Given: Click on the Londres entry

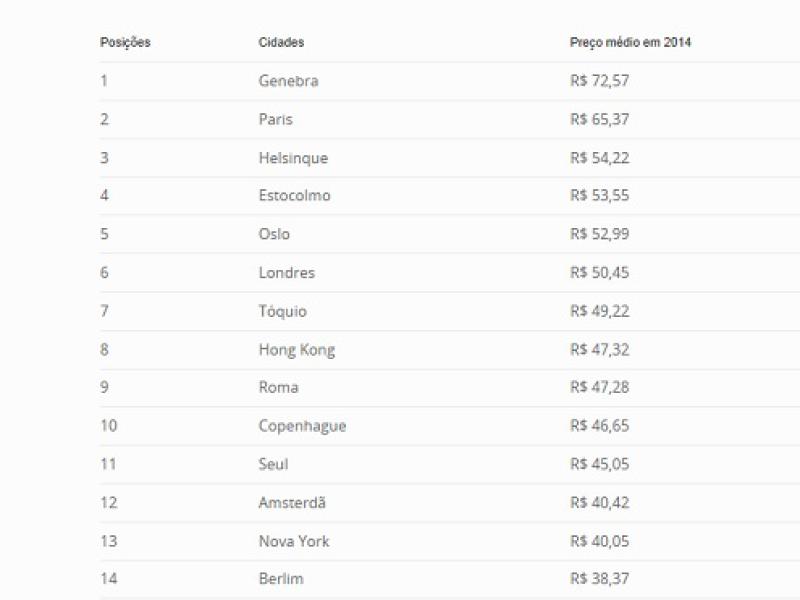Looking at the screenshot, I should 286,273.
